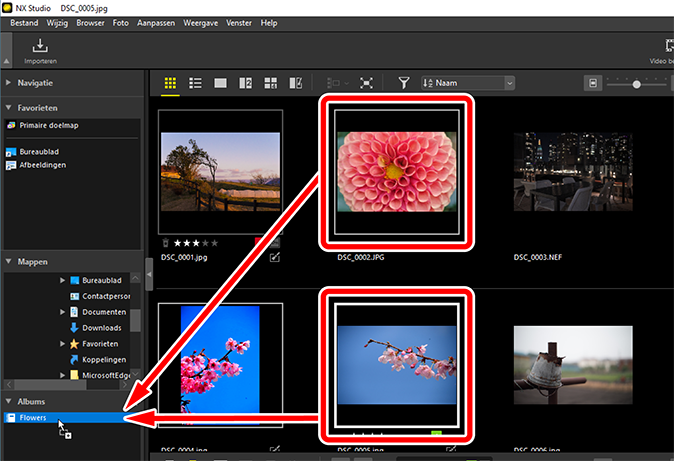
Task: Open the before/after comparison view
Action: pyautogui.click(x=296, y=83)
